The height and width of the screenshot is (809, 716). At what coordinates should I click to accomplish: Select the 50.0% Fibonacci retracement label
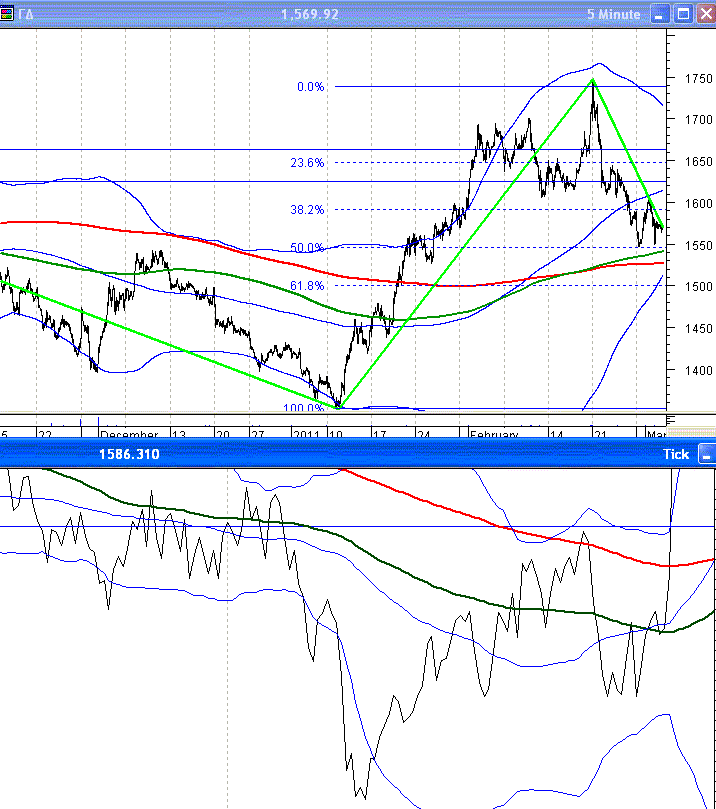[x=306, y=248]
